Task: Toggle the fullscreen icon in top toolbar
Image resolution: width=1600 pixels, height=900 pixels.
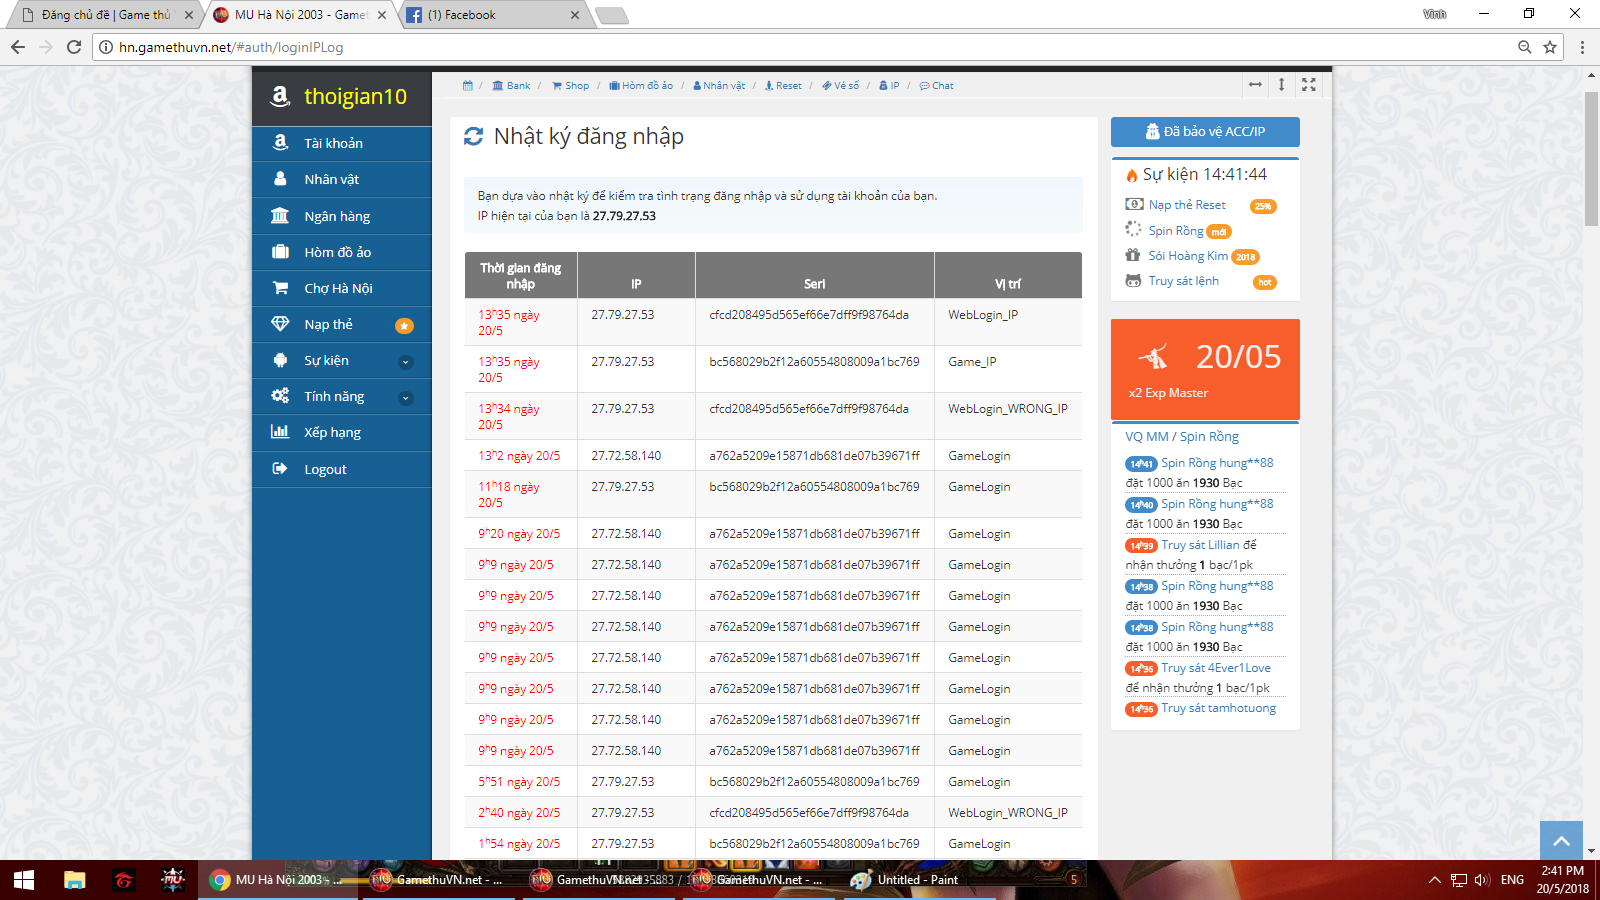Action: (1308, 85)
